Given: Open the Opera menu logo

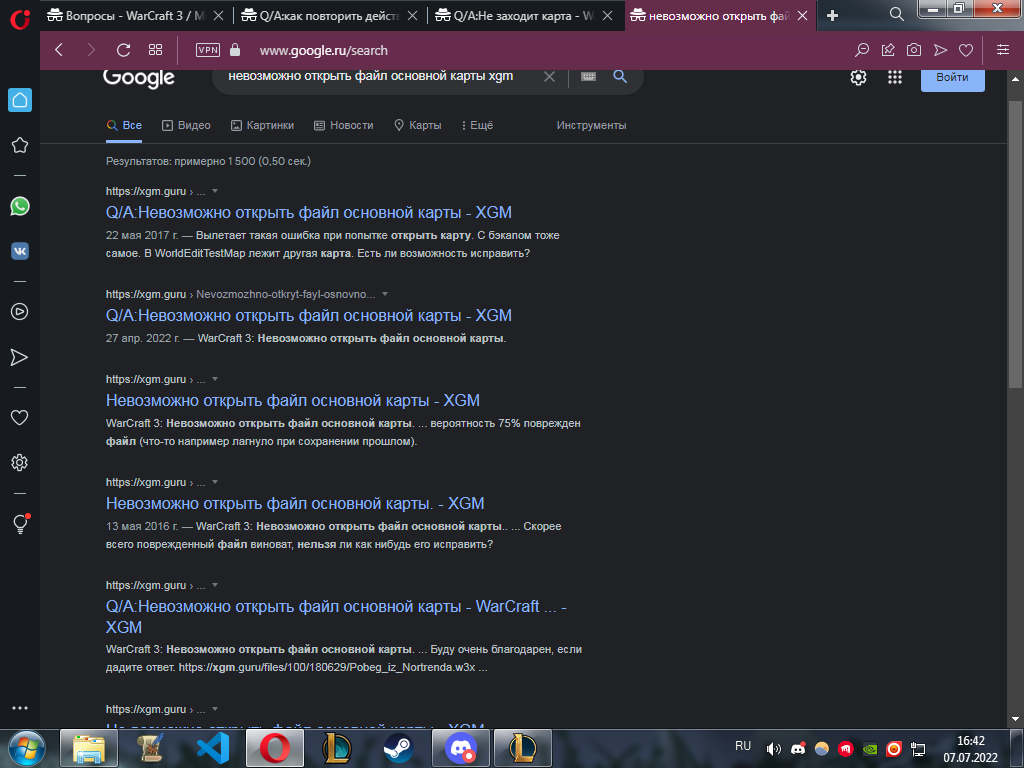Looking at the screenshot, I should pos(20,18).
